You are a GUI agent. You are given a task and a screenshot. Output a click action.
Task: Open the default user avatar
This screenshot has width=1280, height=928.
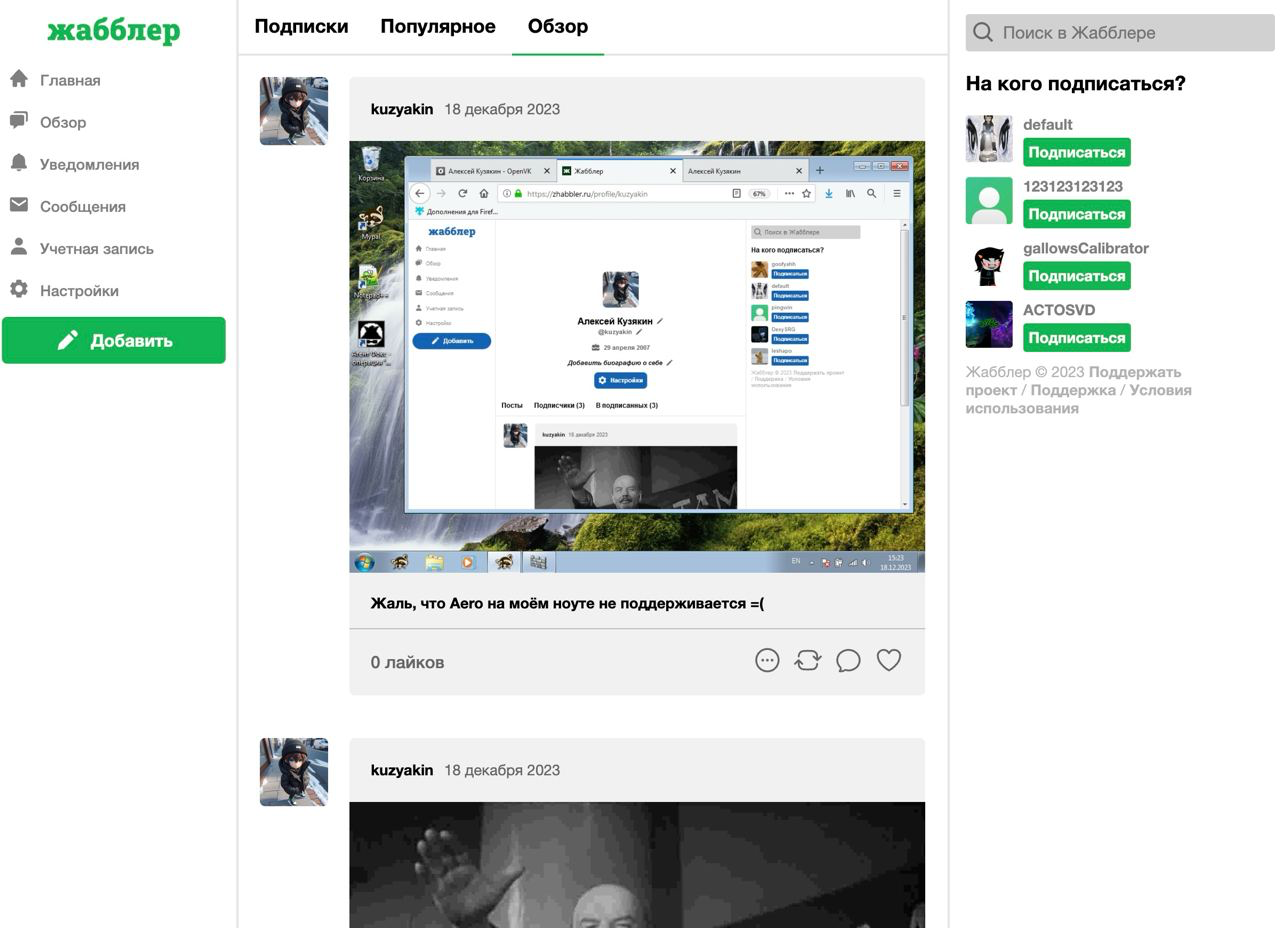tap(989, 139)
